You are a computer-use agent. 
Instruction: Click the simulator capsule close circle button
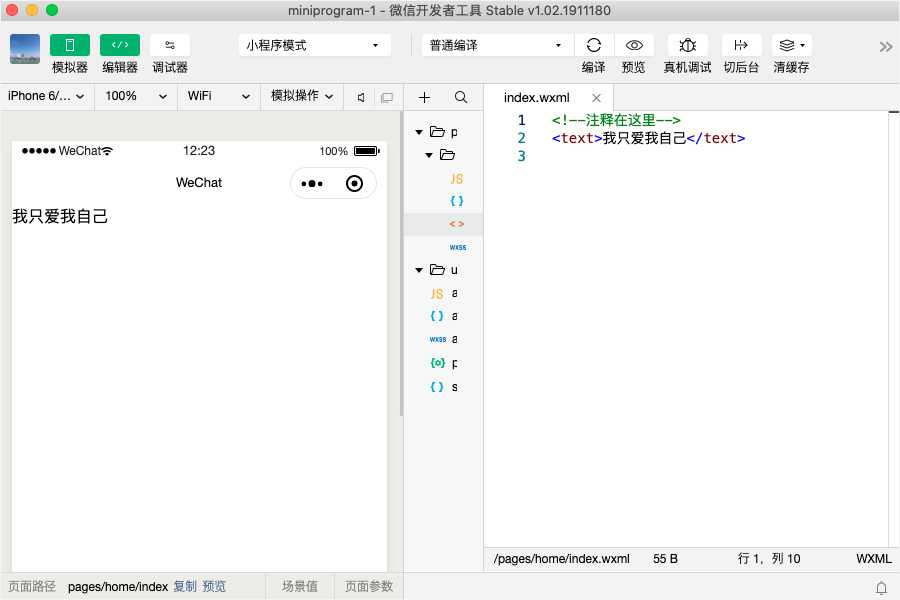point(354,184)
